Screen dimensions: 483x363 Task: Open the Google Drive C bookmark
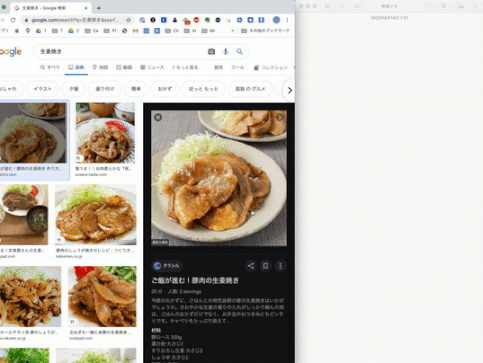tap(74, 31)
